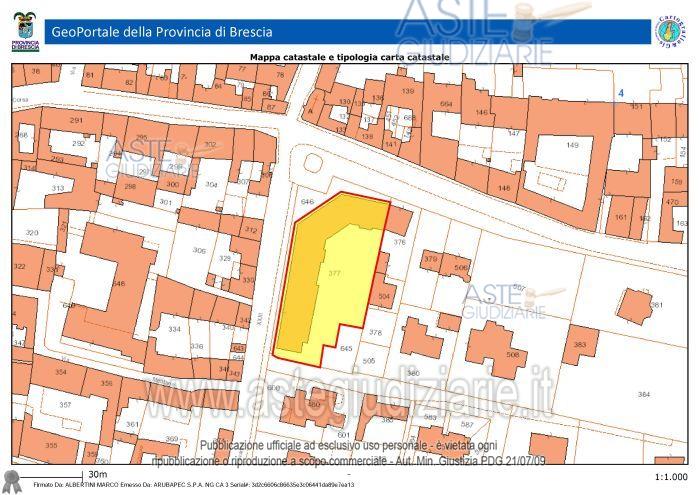Viewport: 700px width, 495px height.
Task: Click the open parcel labeled 384
Action: click(642, 394)
